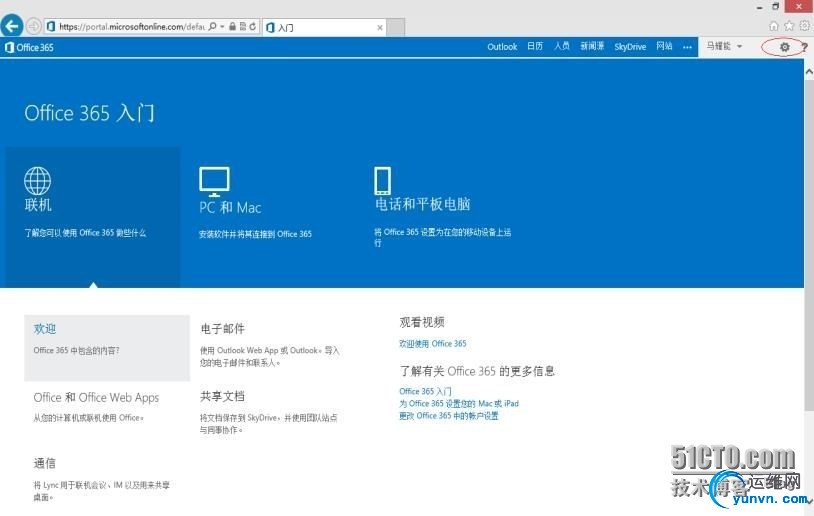Open 日历 in the navigation bar
The image size is (814, 516).
(x=535, y=46)
